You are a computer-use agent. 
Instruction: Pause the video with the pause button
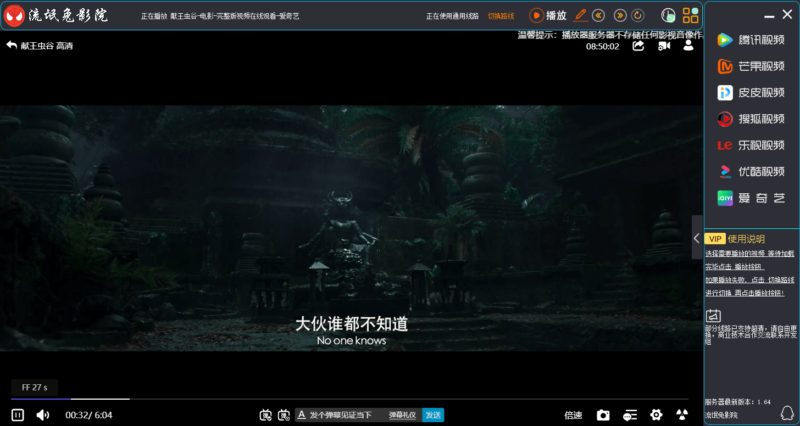coord(17,415)
